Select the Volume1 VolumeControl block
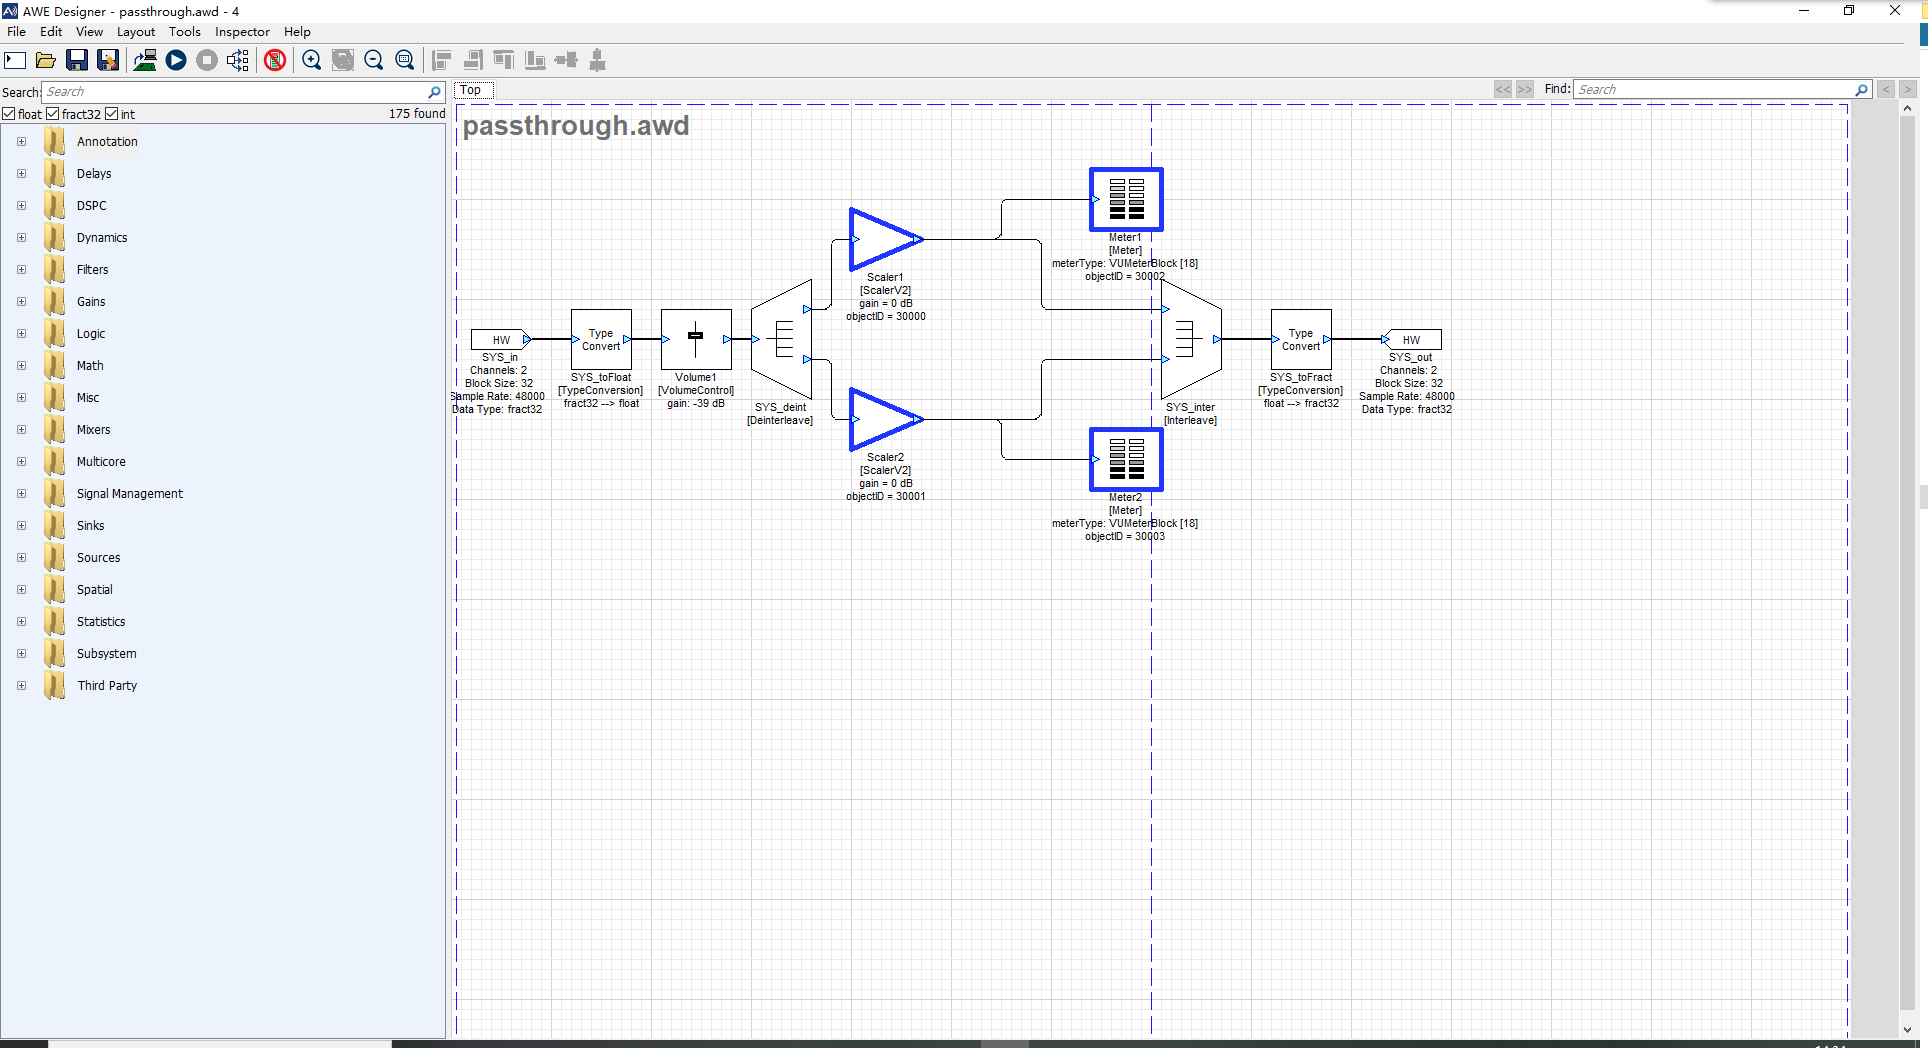The height and width of the screenshot is (1048, 1928). click(x=696, y=340)
